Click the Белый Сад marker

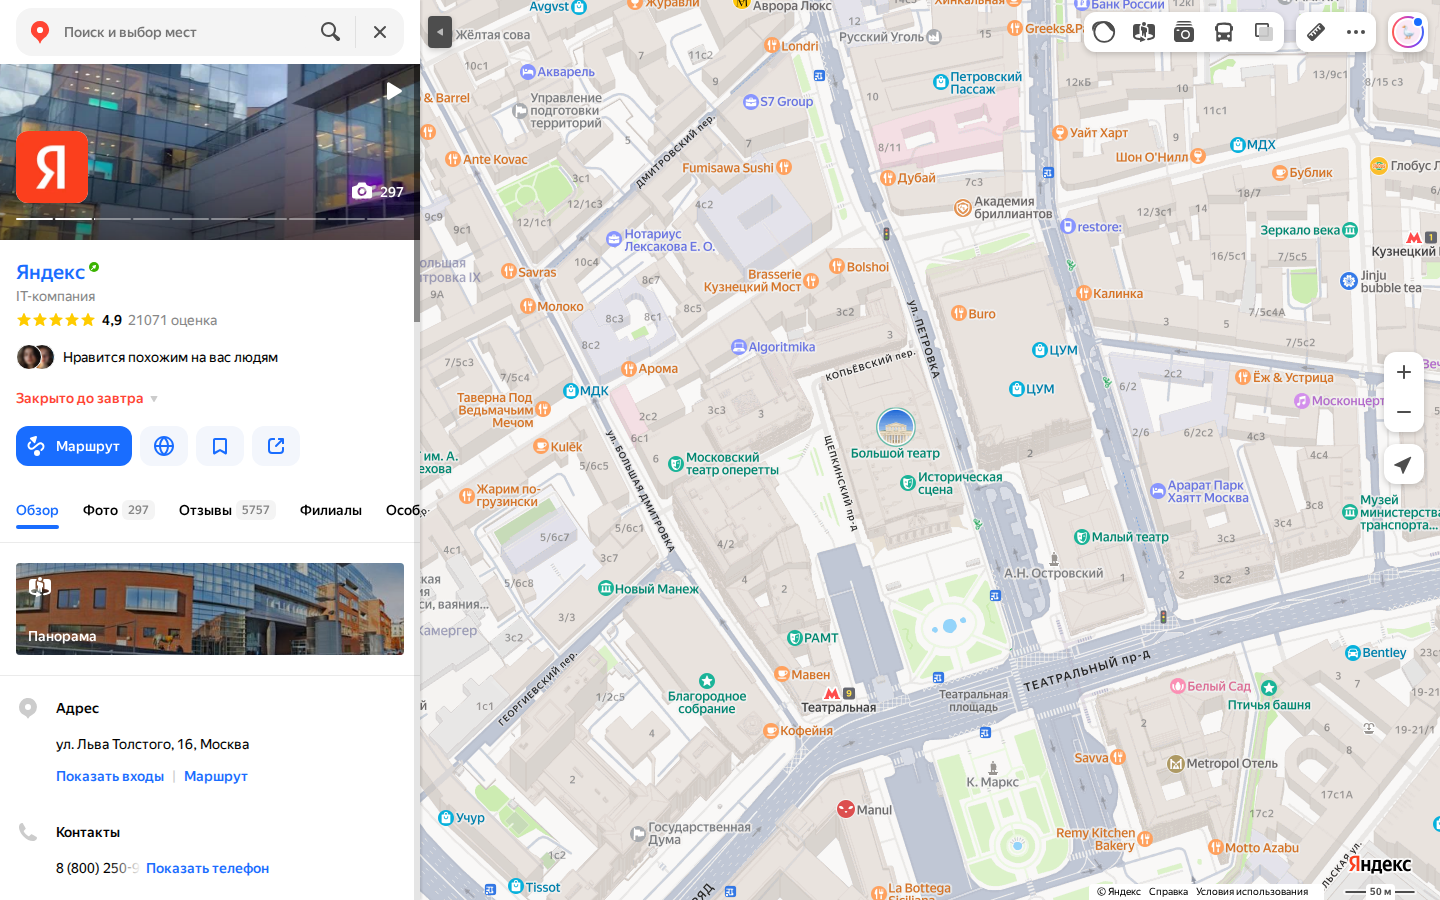(1178, 686)
